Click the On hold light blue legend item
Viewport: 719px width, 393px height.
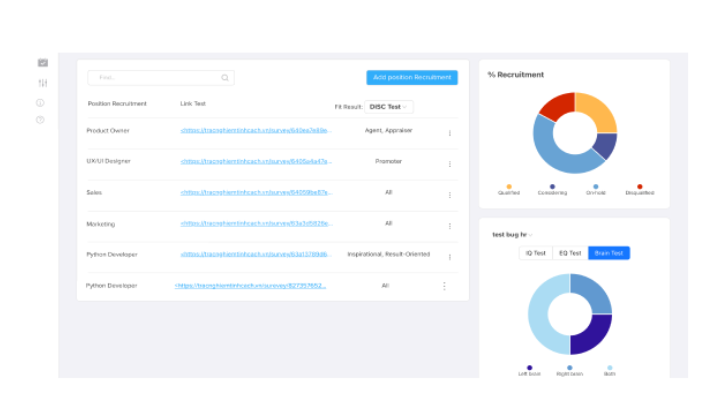pyautogui.click(x=596, y=190)
